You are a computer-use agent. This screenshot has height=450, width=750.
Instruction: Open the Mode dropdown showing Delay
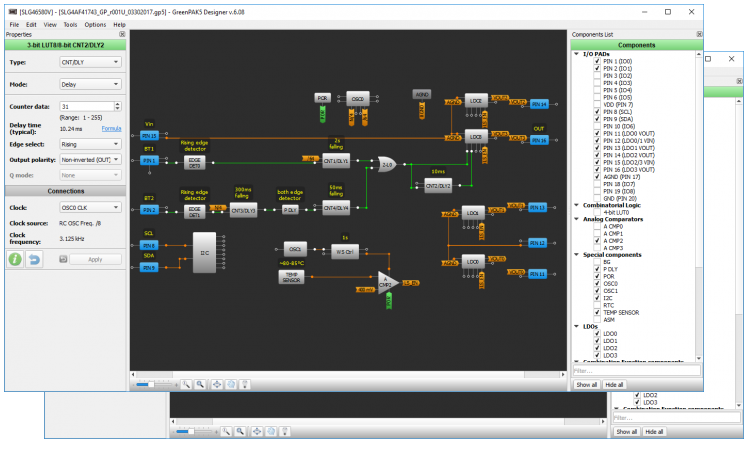90,84
